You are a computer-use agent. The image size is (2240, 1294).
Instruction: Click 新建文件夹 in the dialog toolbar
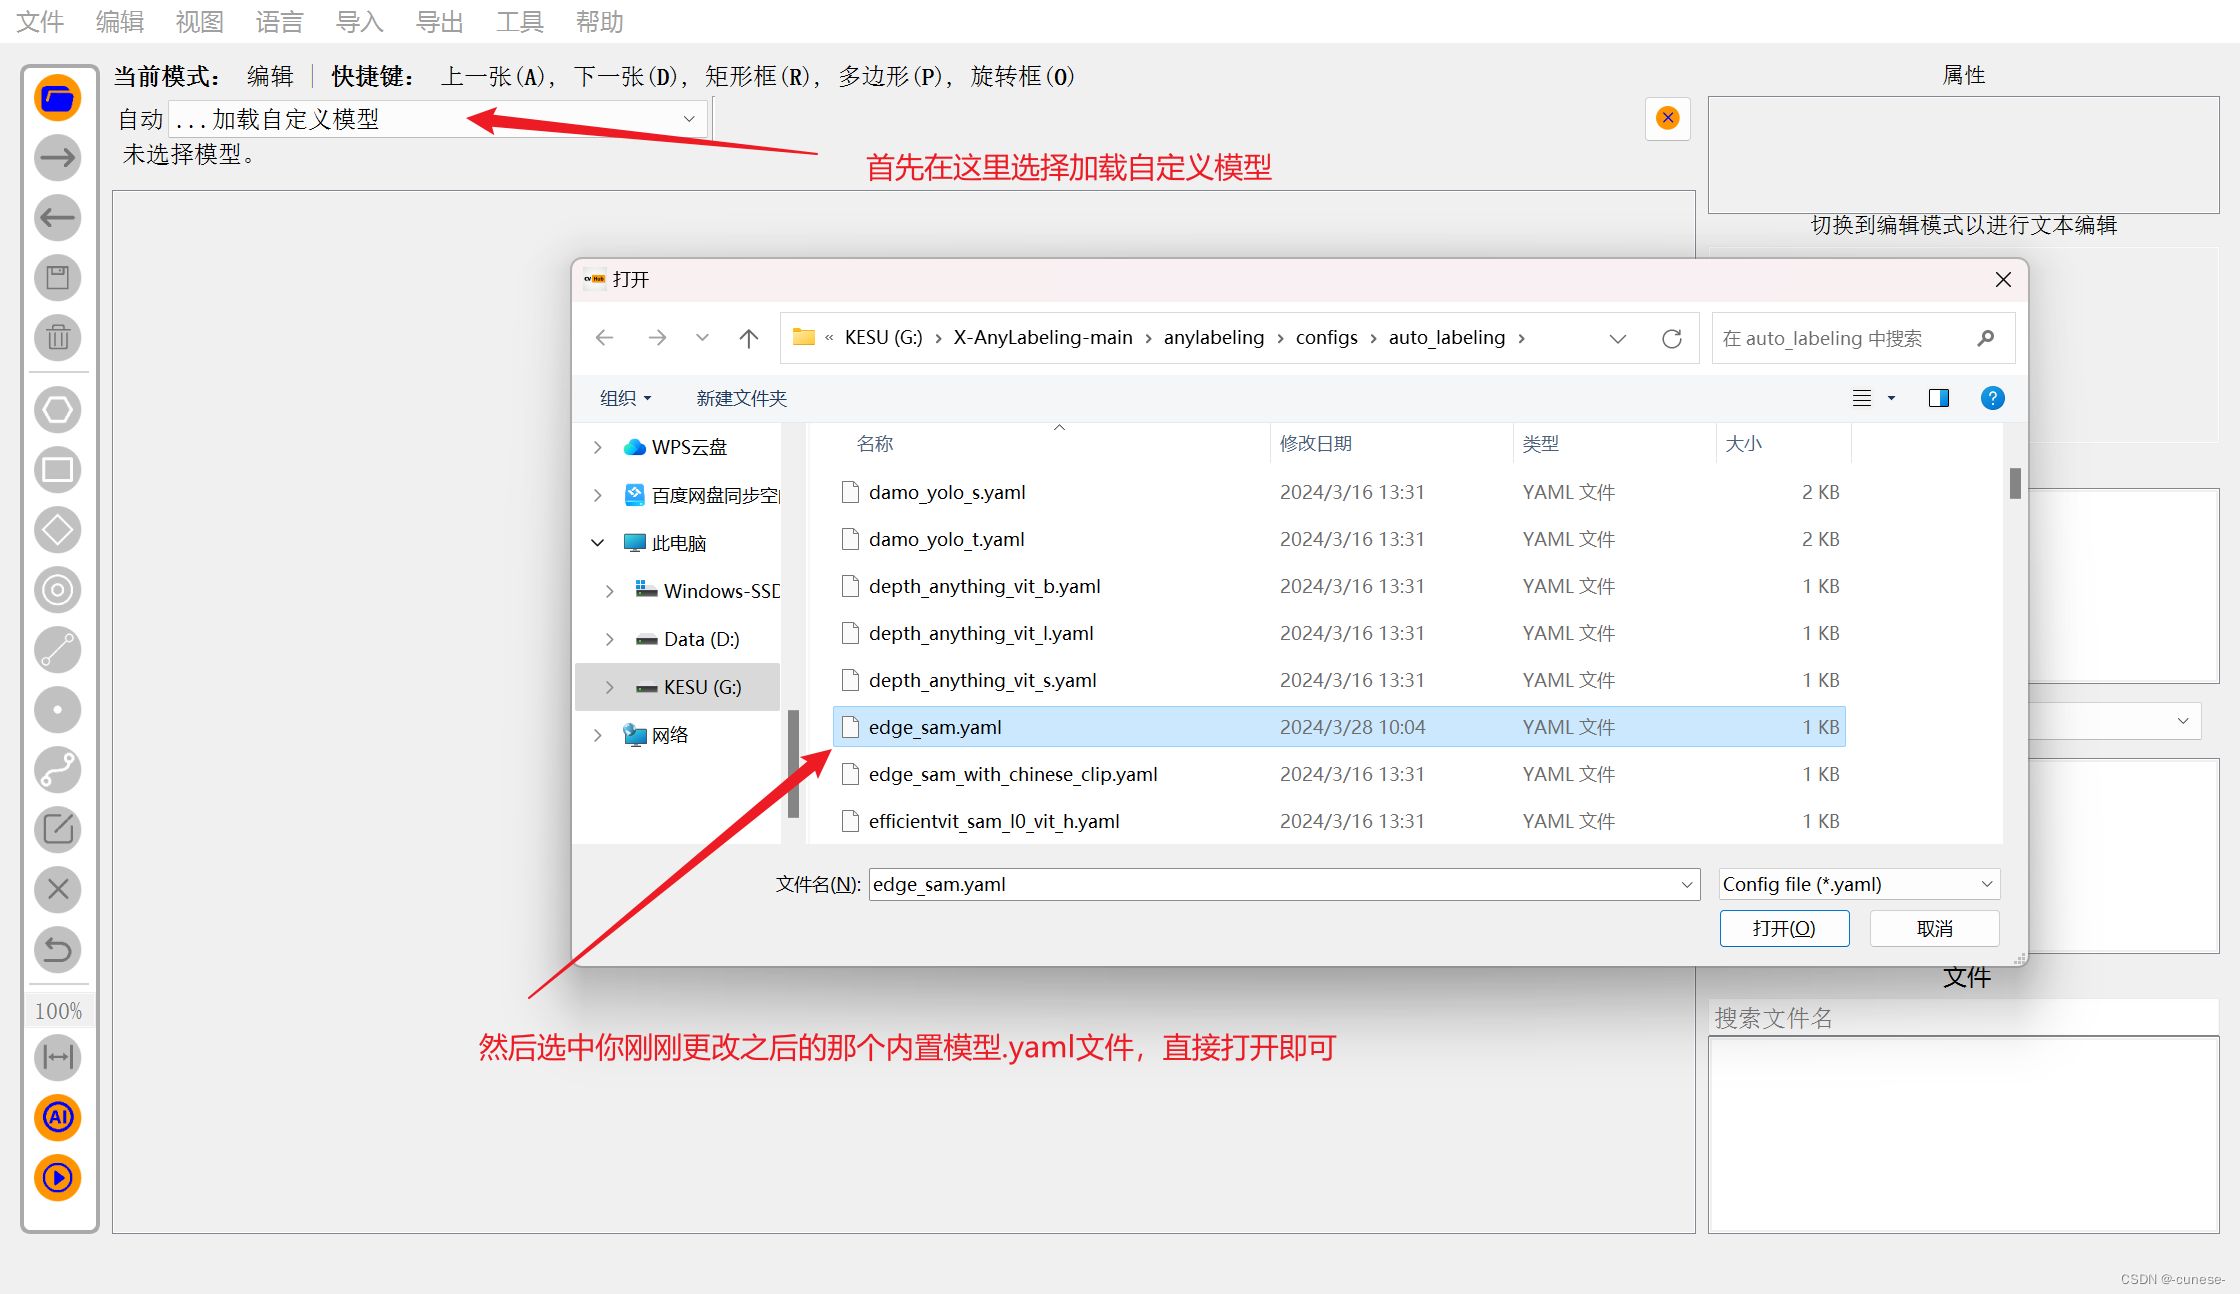[x=741, y=398]
